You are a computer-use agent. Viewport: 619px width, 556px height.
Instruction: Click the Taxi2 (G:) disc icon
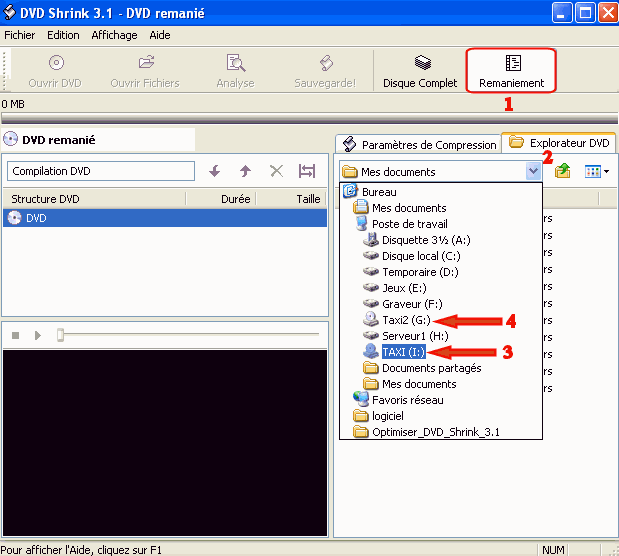coord(371,319)
